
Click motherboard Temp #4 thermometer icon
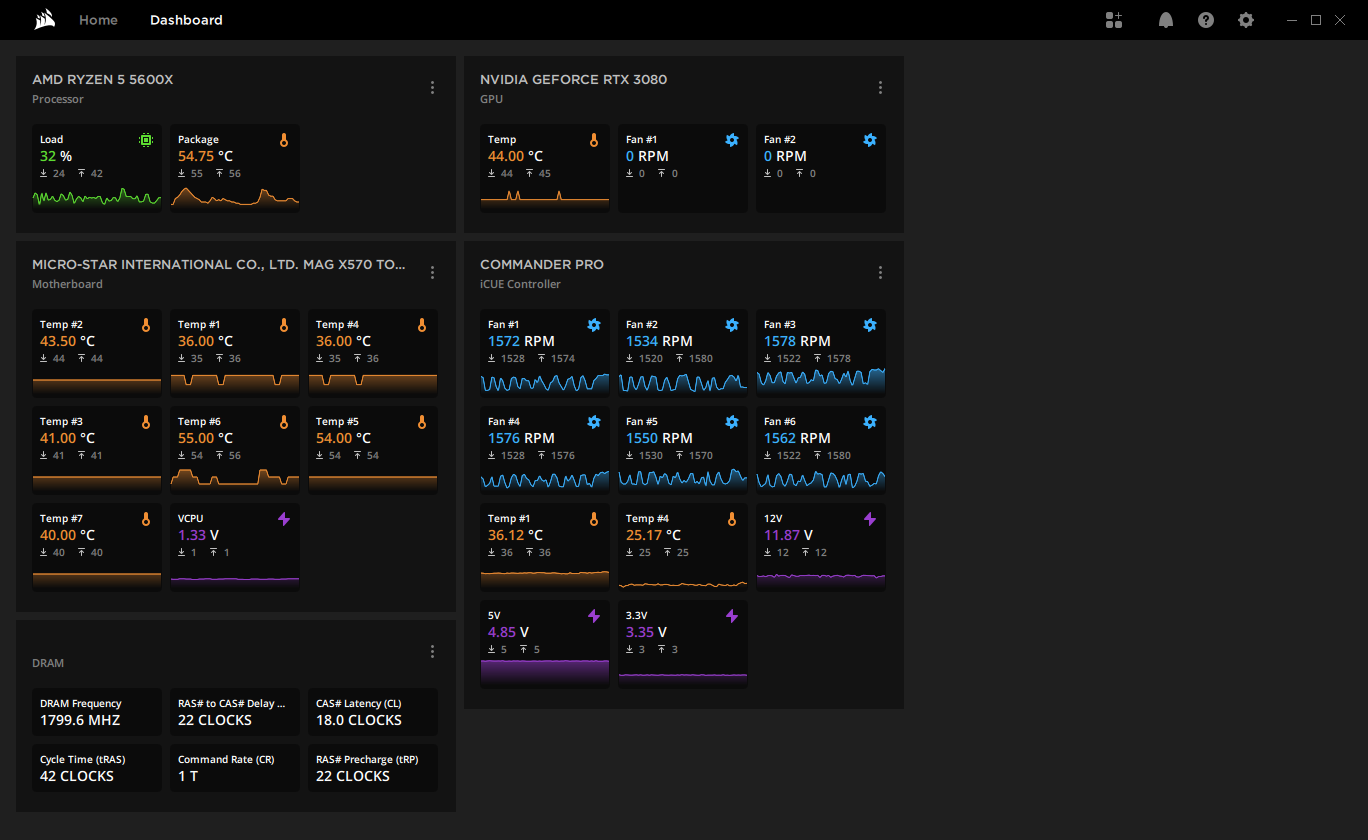point(422,325)
